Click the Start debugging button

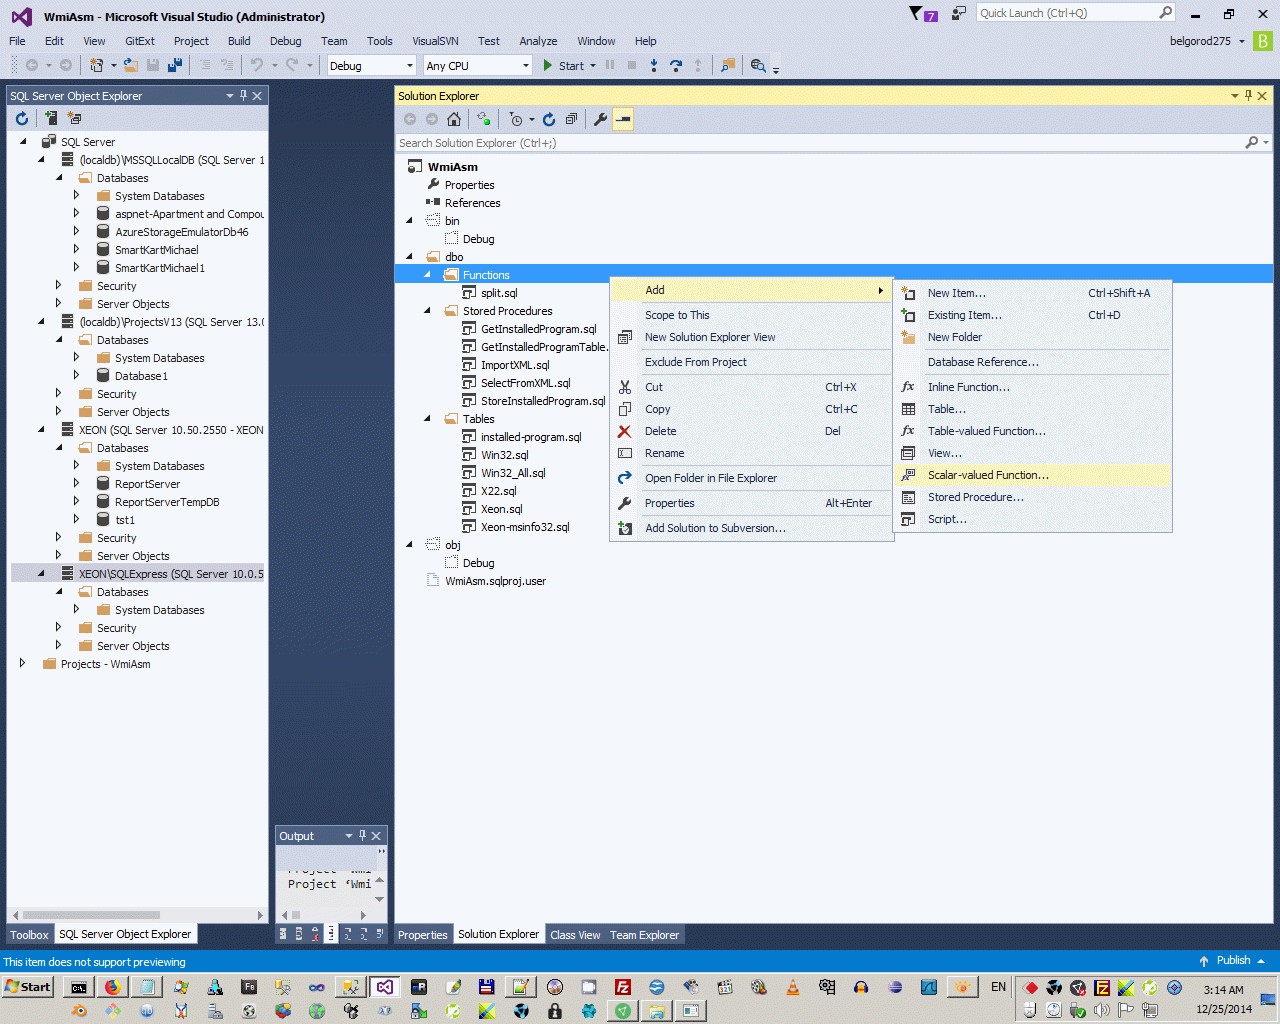point(564,66)
